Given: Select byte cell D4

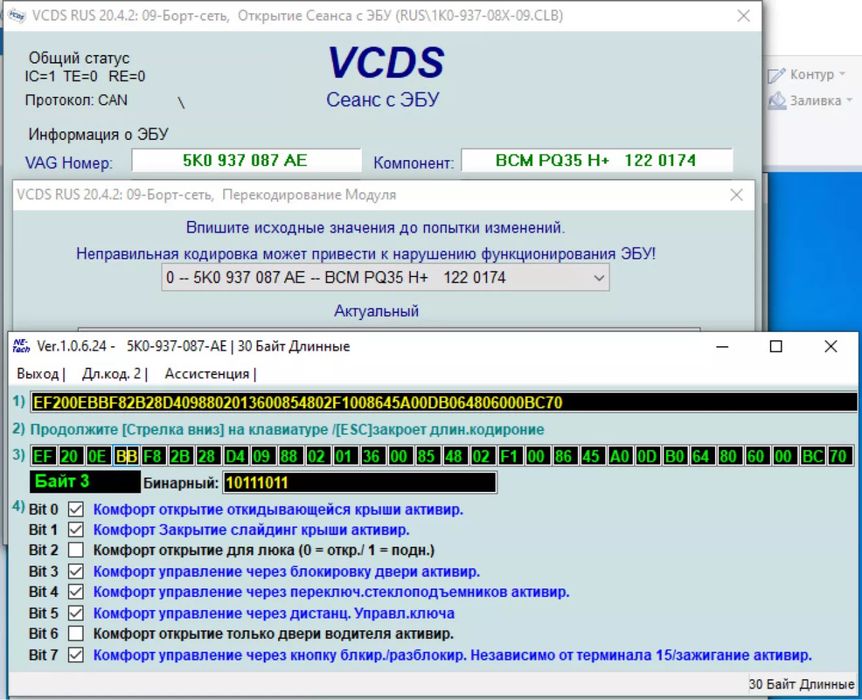Looking at the screenshot, I should coord(236,456).
